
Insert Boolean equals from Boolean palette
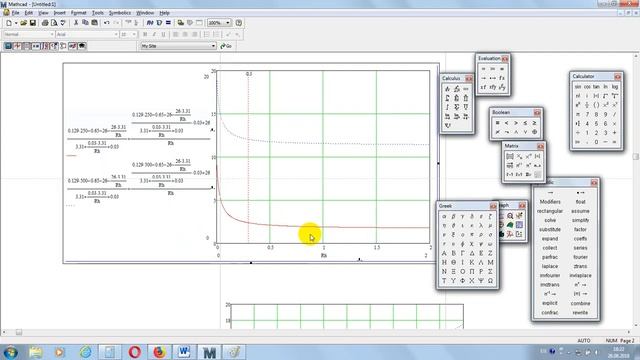497,123
